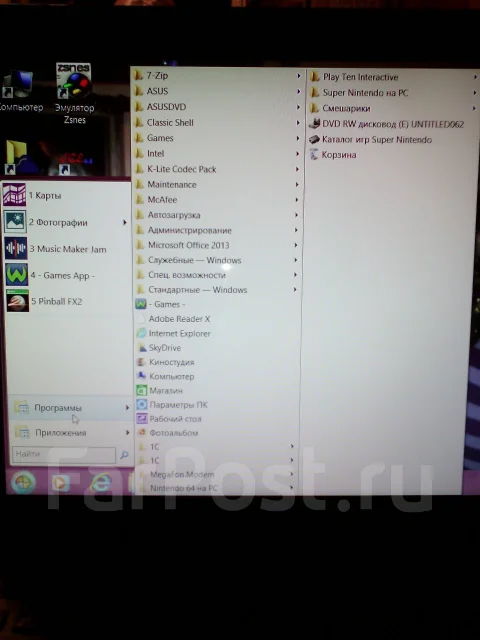Screen dimensions: 480x640
Task: Open the Компьютер desktop icon
Action: click(x=18, y=92)
